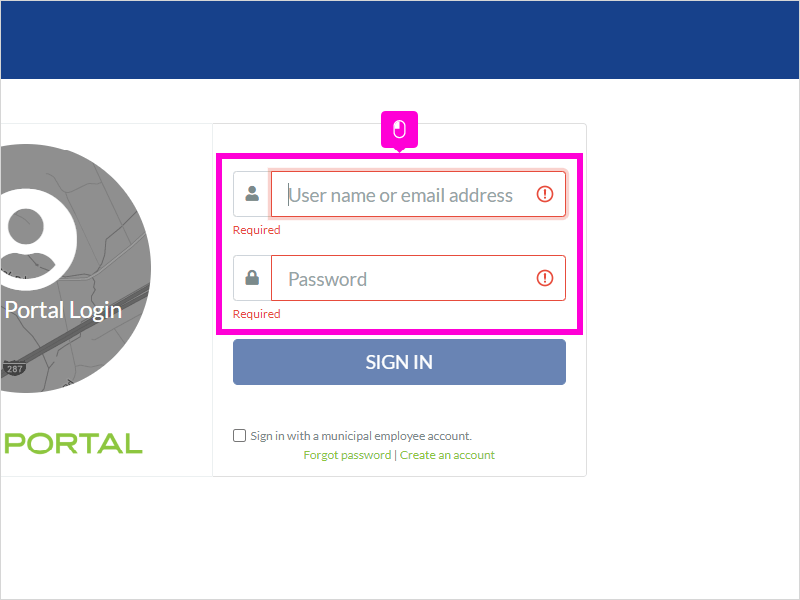Viewport: 800px width, 600px height.
Task: Click the red exclamation icon in username field
Action: (x=544, y=194)
